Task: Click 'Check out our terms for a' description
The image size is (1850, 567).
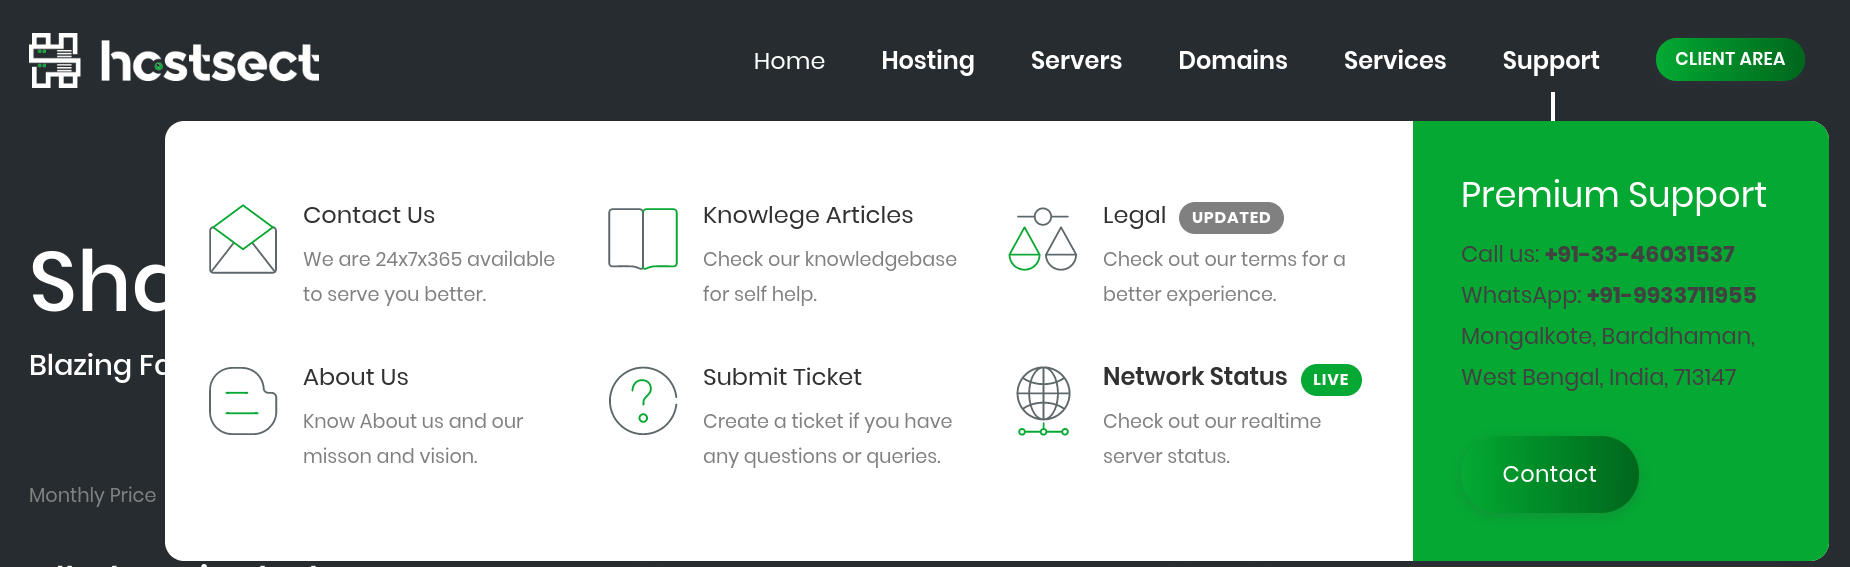Action: [1224, 259]
